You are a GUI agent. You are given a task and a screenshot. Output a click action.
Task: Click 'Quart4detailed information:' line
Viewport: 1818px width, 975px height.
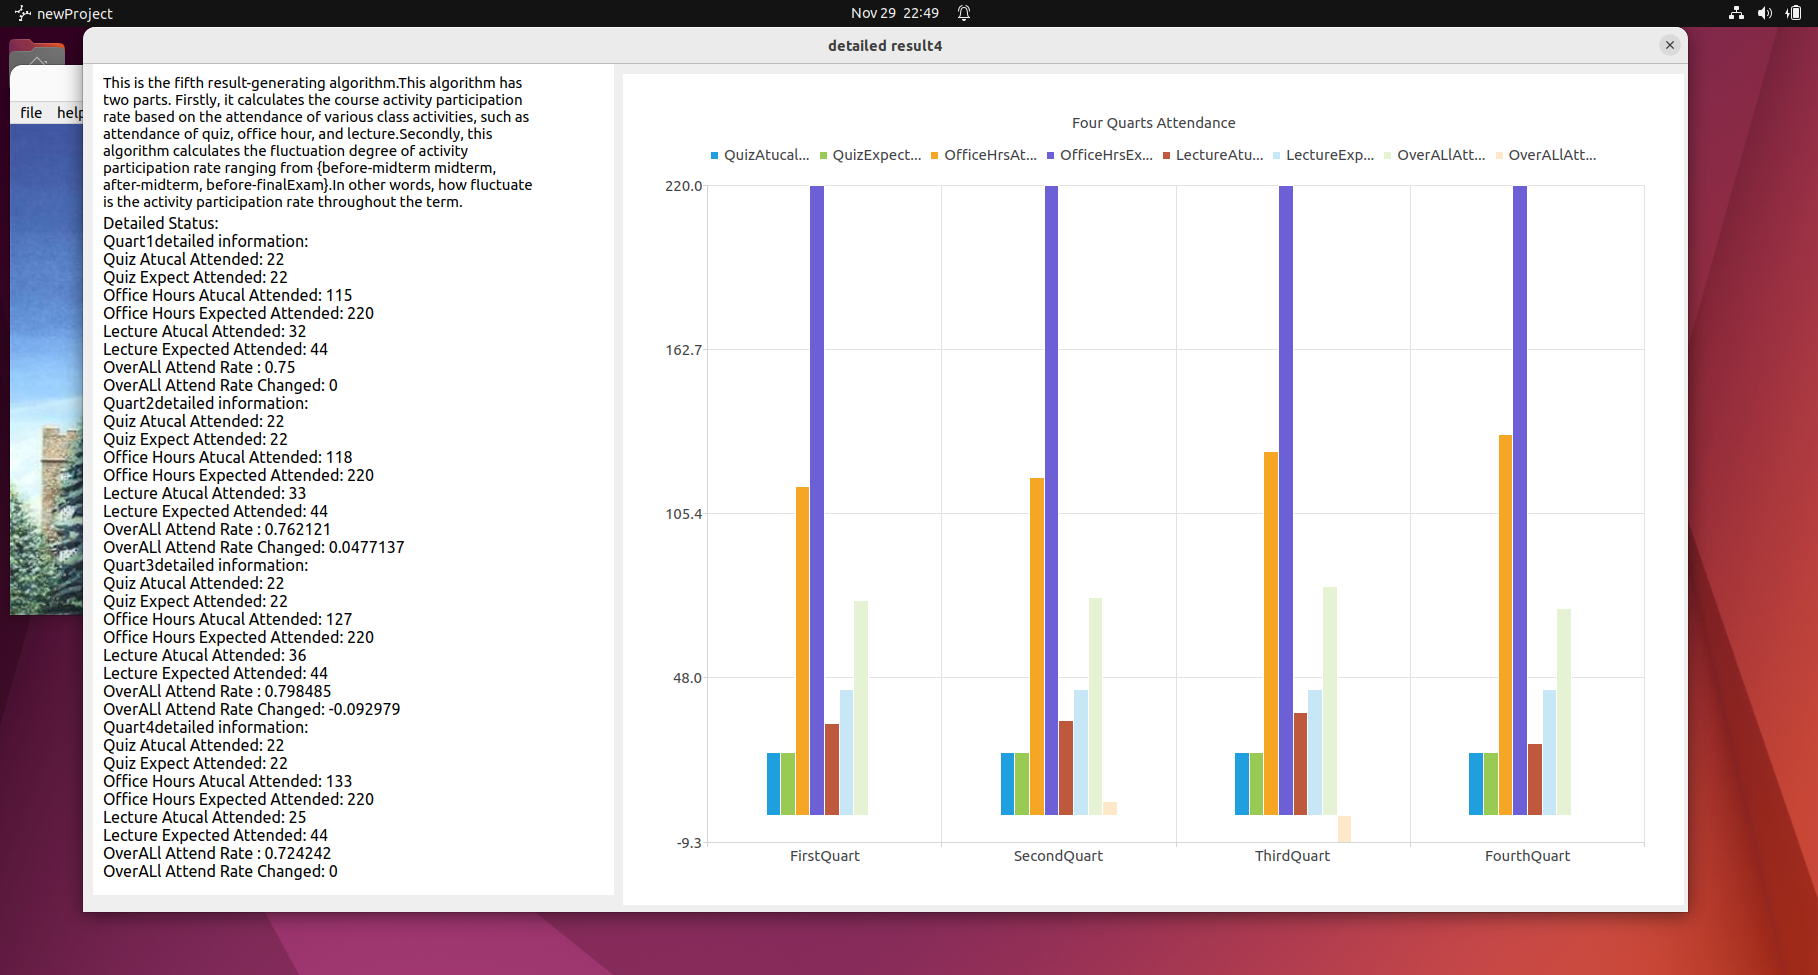(206, 727)
